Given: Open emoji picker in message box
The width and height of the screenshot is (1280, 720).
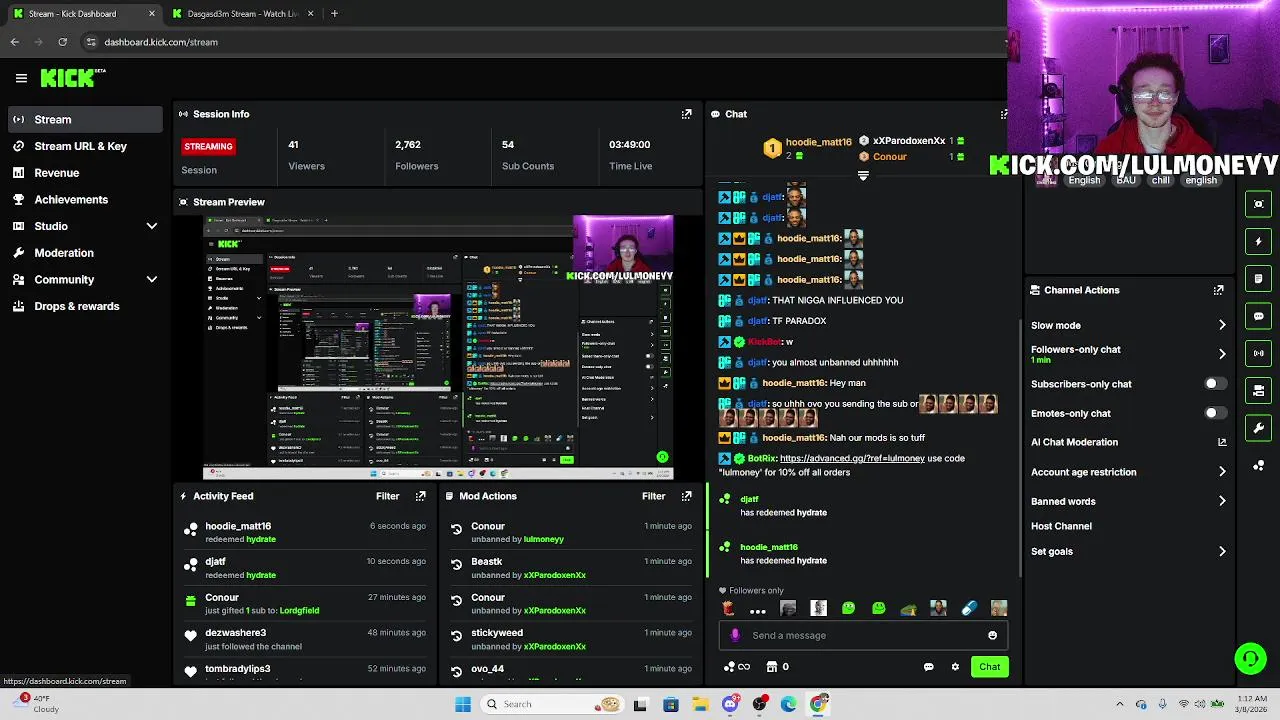Looking at the screenshot, I should pos(992,635).
